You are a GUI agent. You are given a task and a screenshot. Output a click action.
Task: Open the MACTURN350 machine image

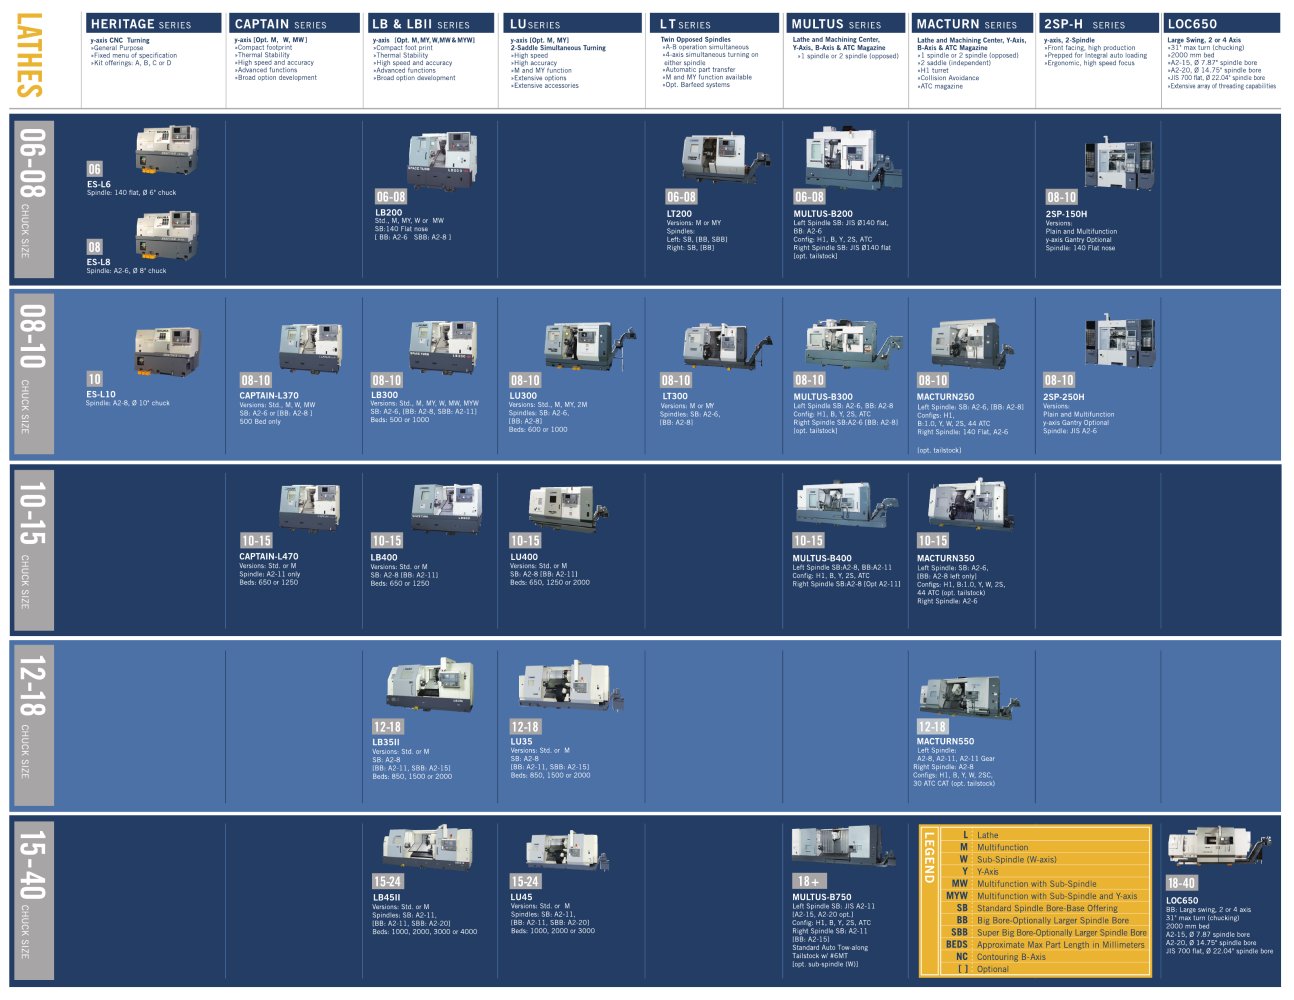(970, 506)
